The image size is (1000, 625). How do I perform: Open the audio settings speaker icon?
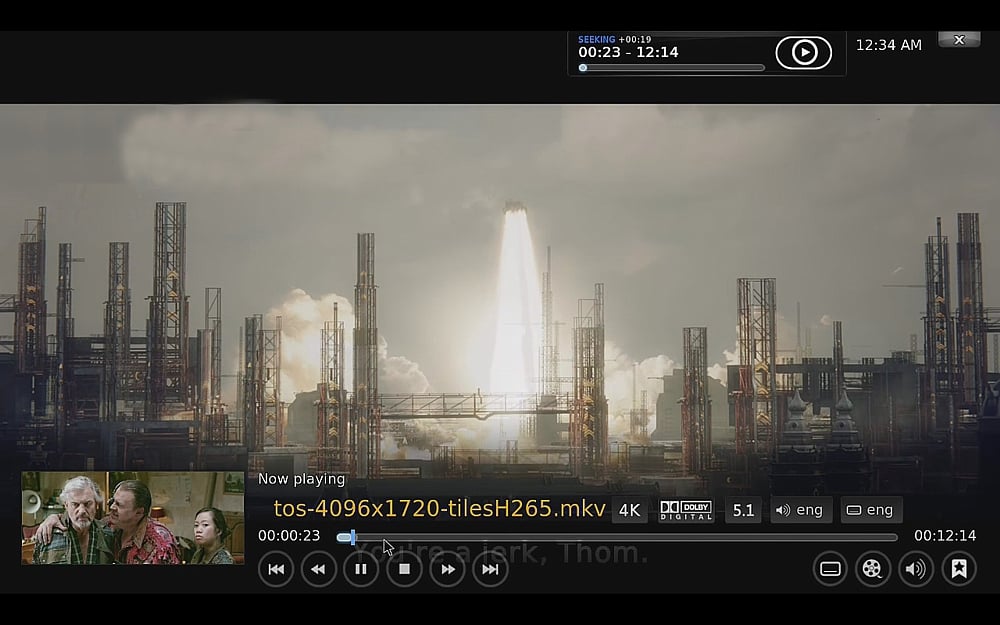916,568
